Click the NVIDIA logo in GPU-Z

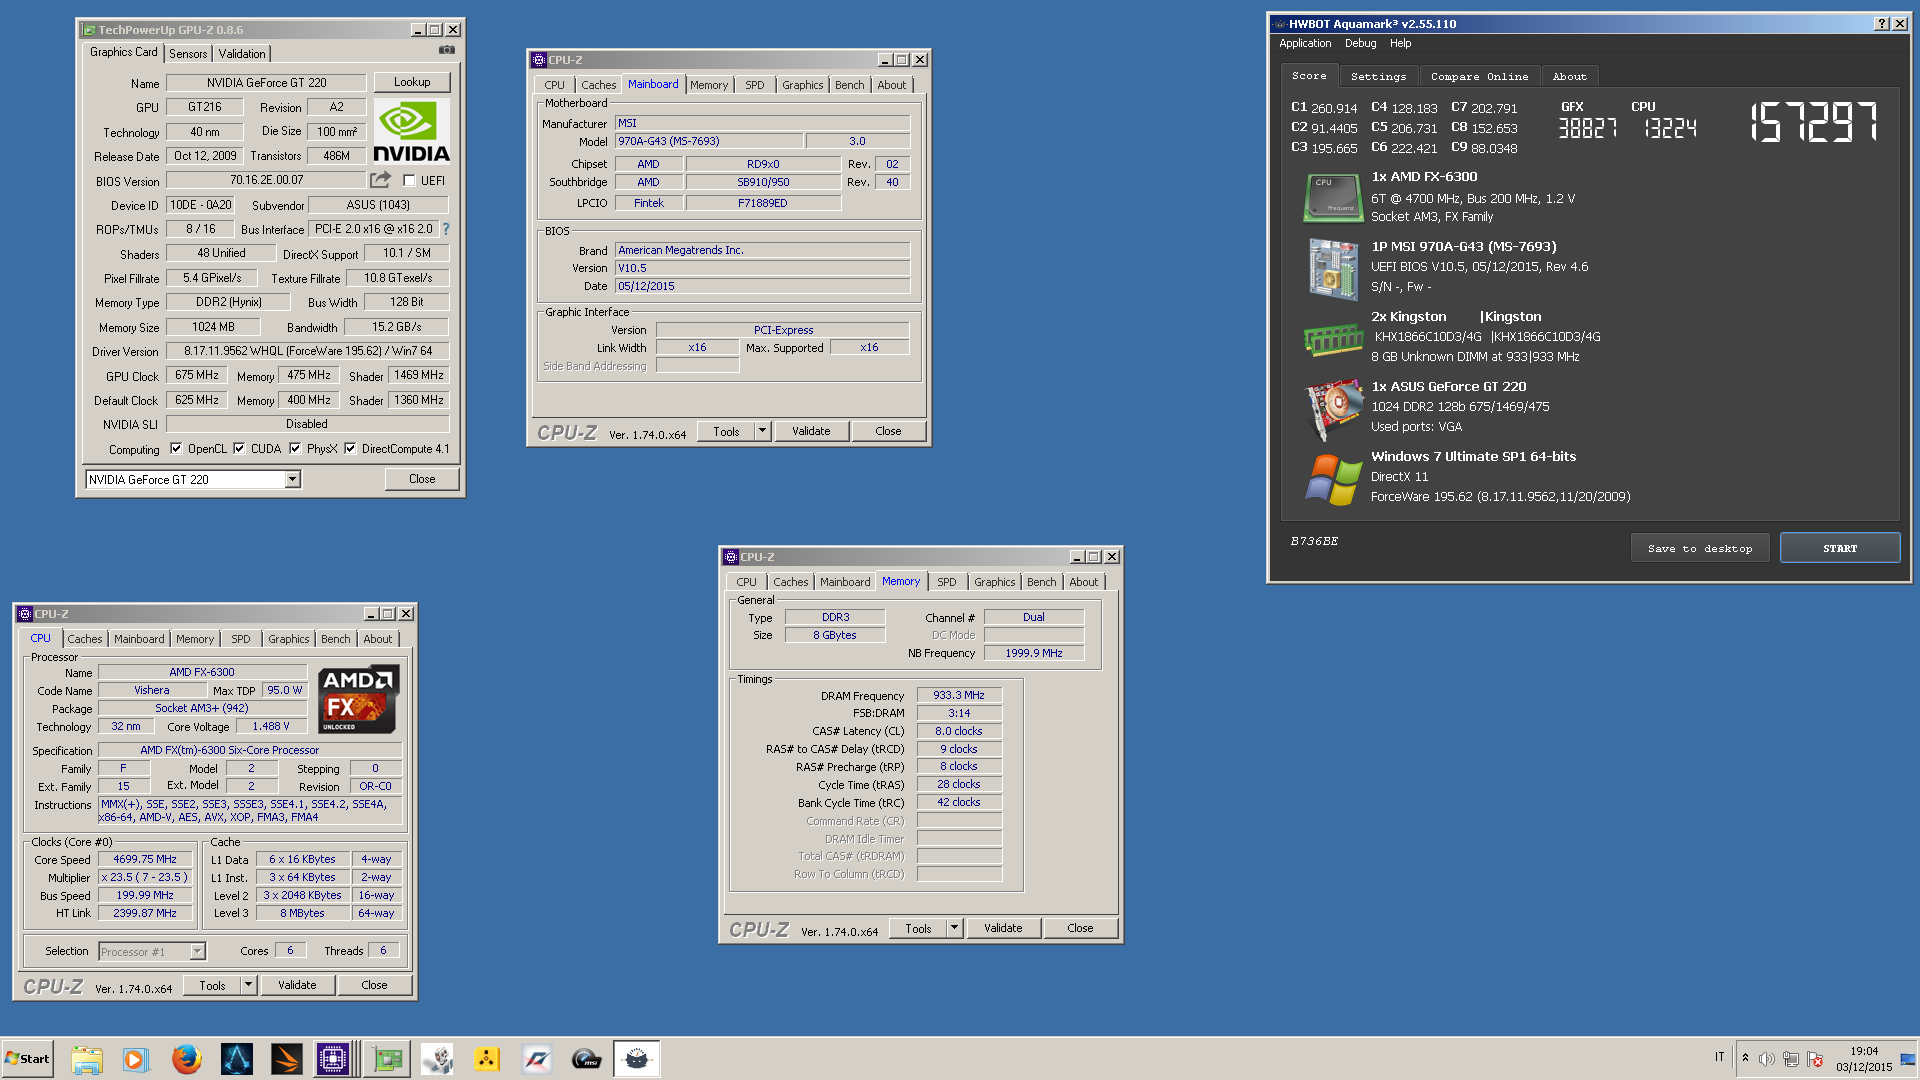[411, 131]
